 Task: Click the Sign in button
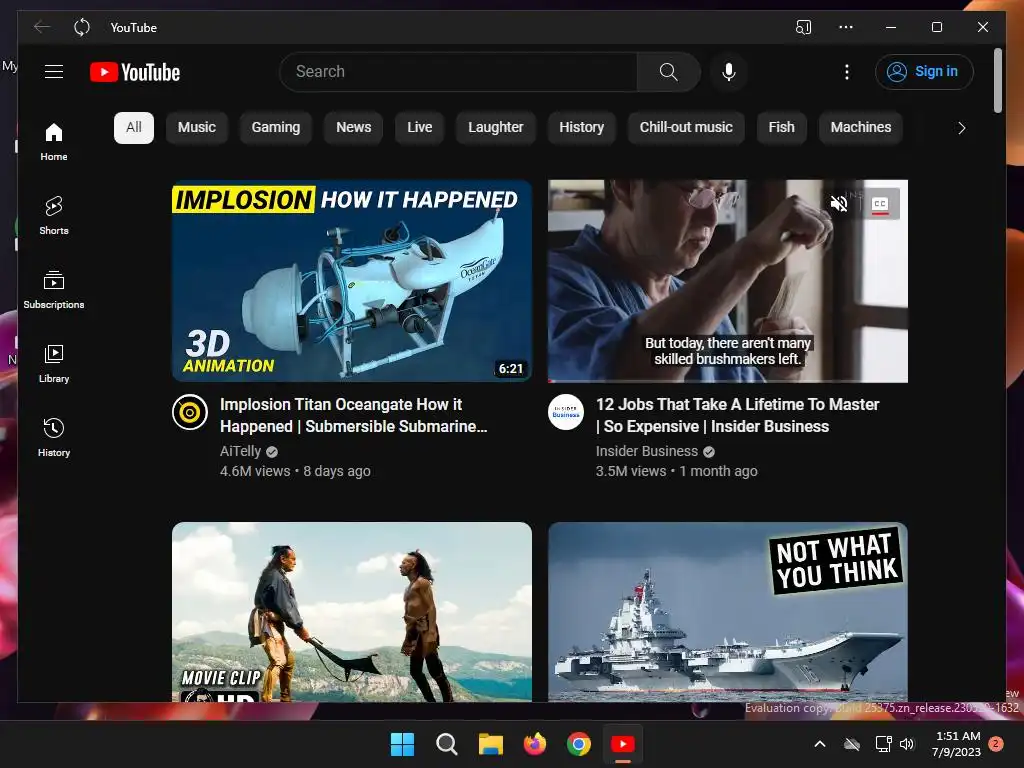[924, 72]
